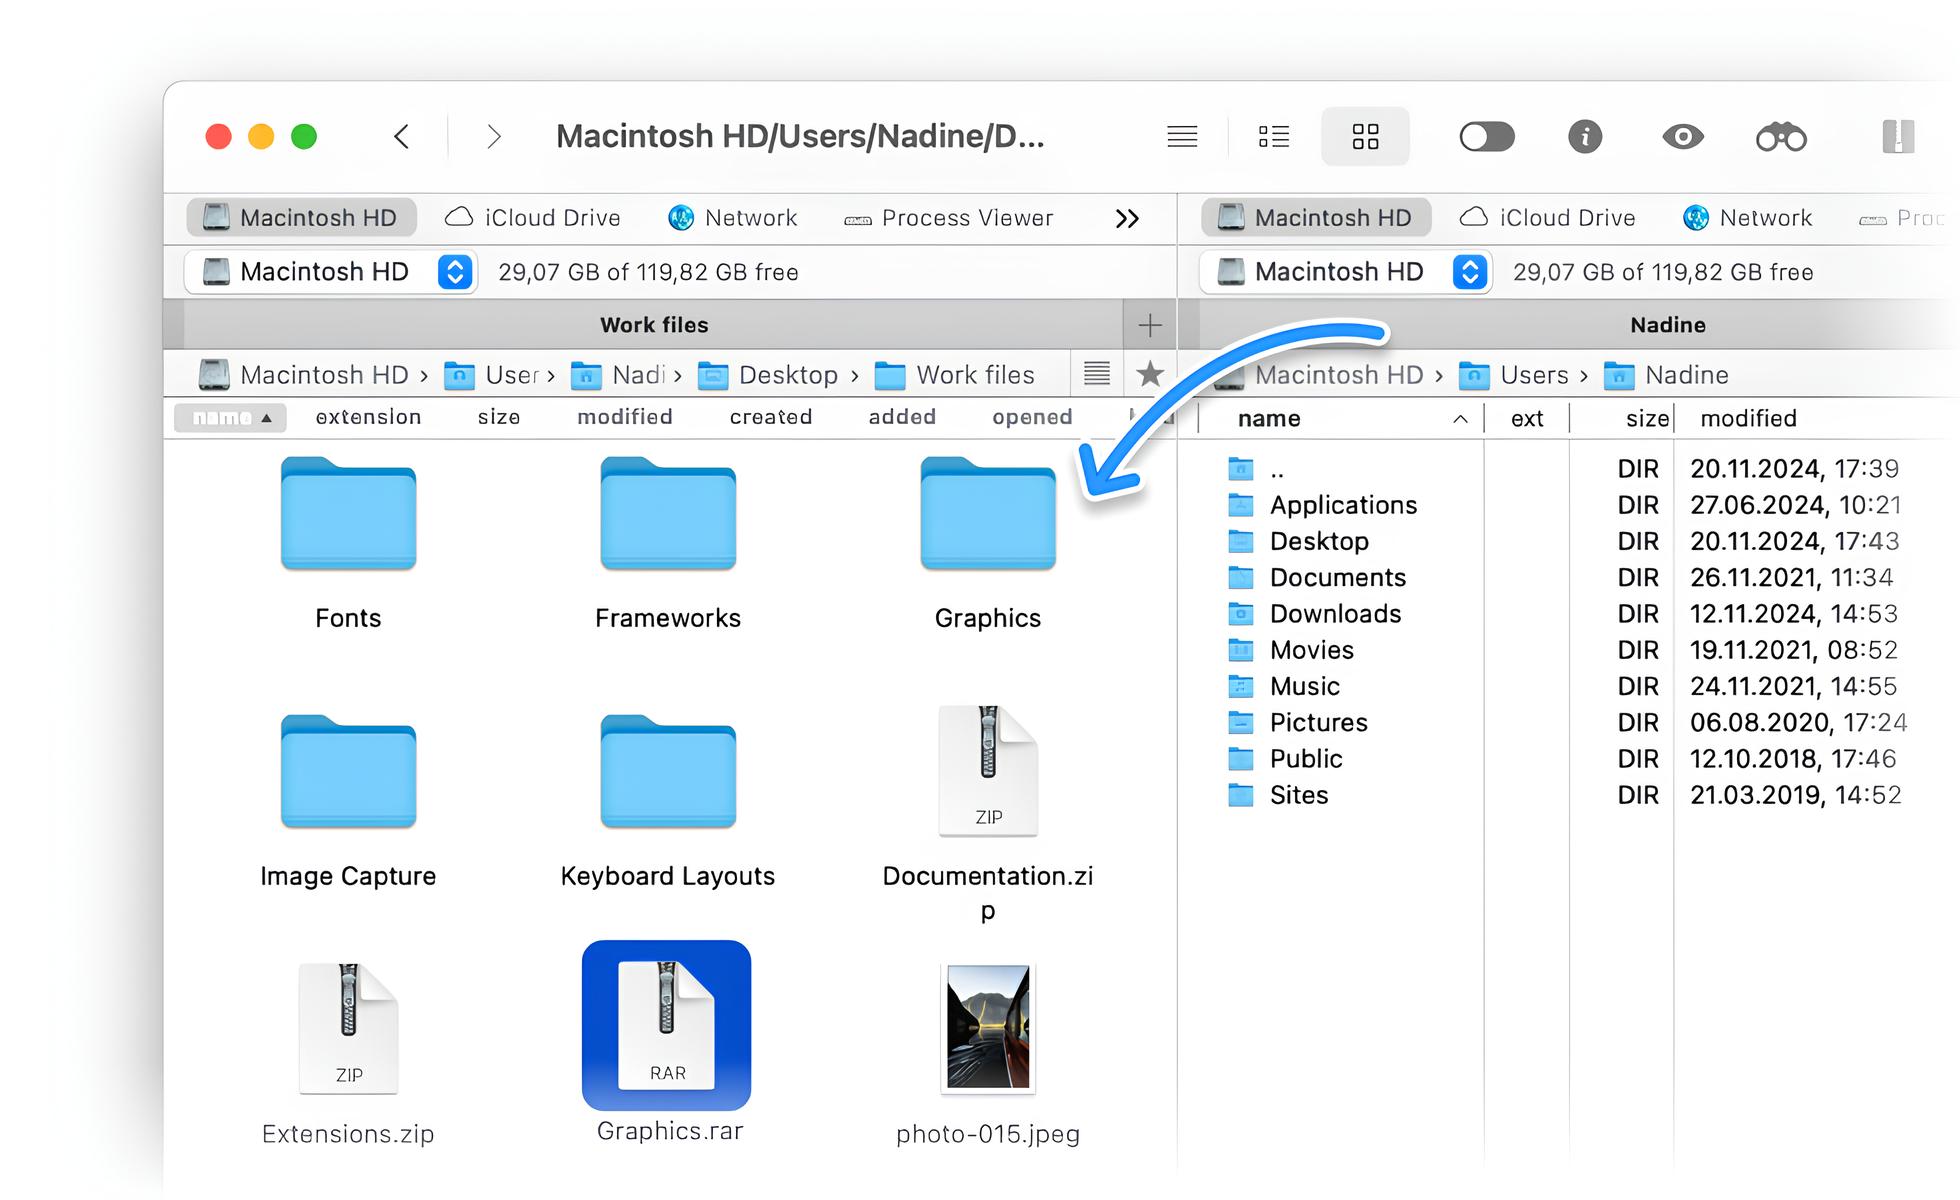Open the Macintosh HD drive selector dropdown
The height and width of the screenshot is (1200, 1960).
455,272
